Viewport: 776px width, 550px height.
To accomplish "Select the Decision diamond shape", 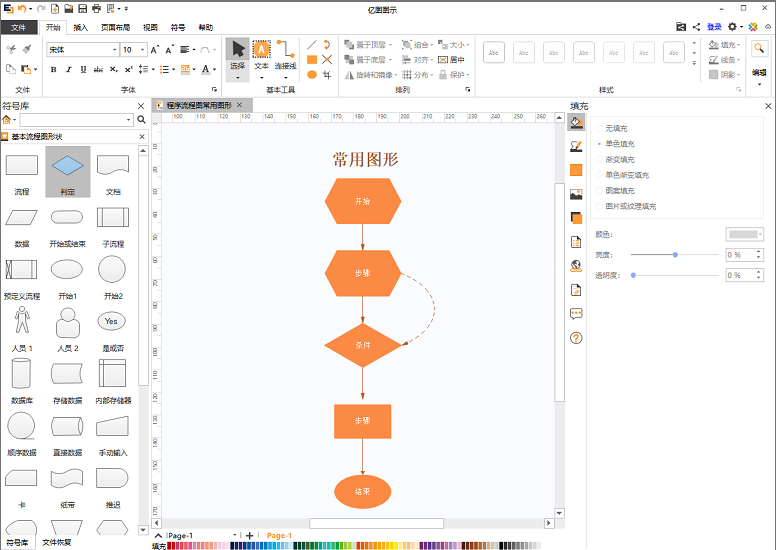I will click(x=68, y=171).
